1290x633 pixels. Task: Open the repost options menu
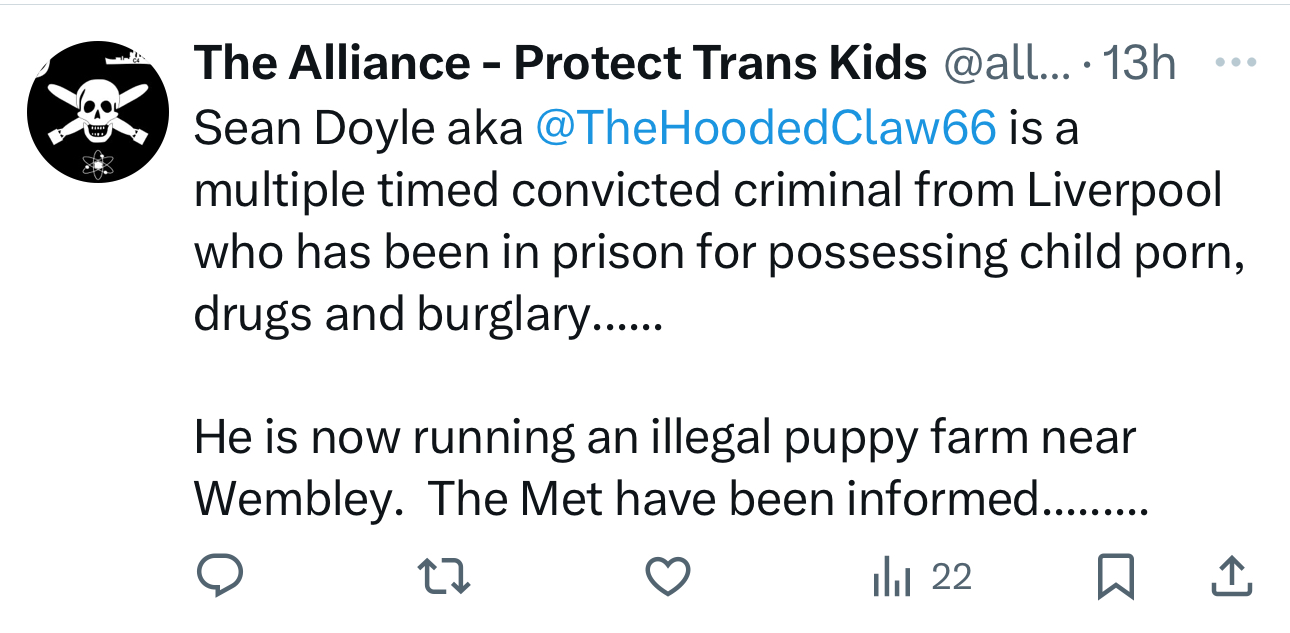point(442,575)
